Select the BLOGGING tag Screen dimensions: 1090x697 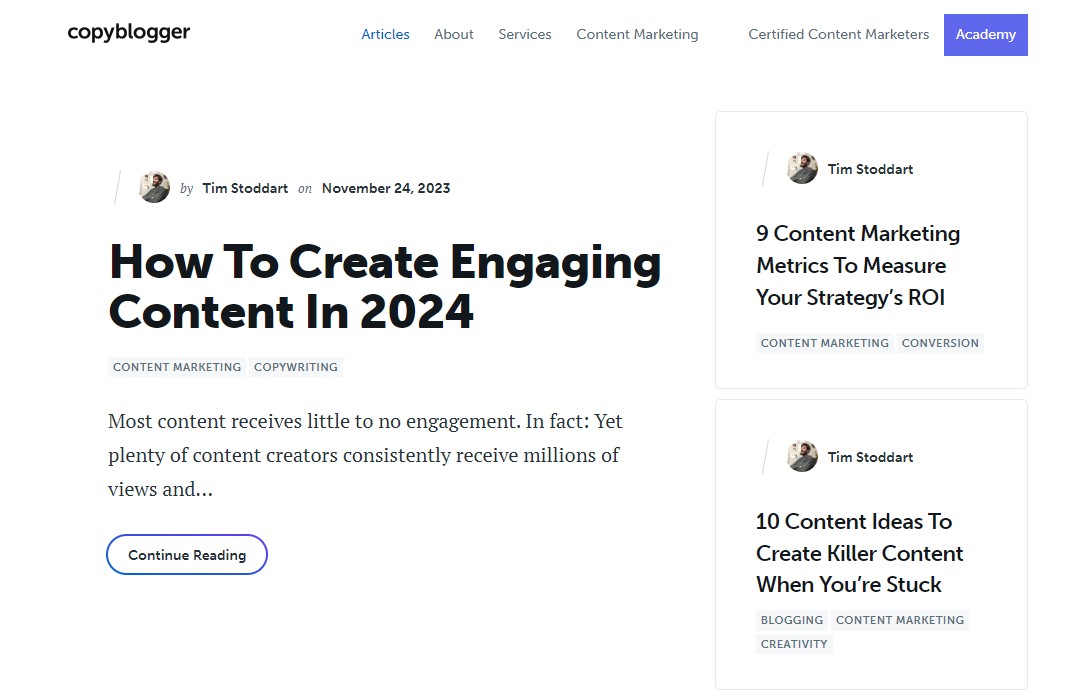tap(791, 620)
